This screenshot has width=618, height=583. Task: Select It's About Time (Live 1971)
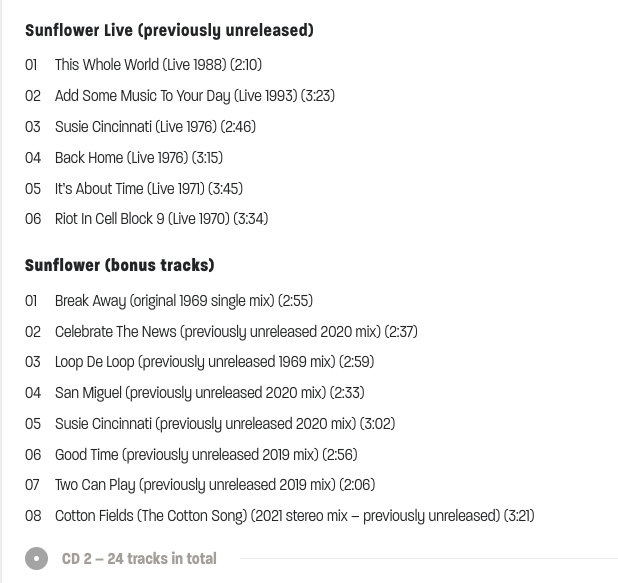149,188
